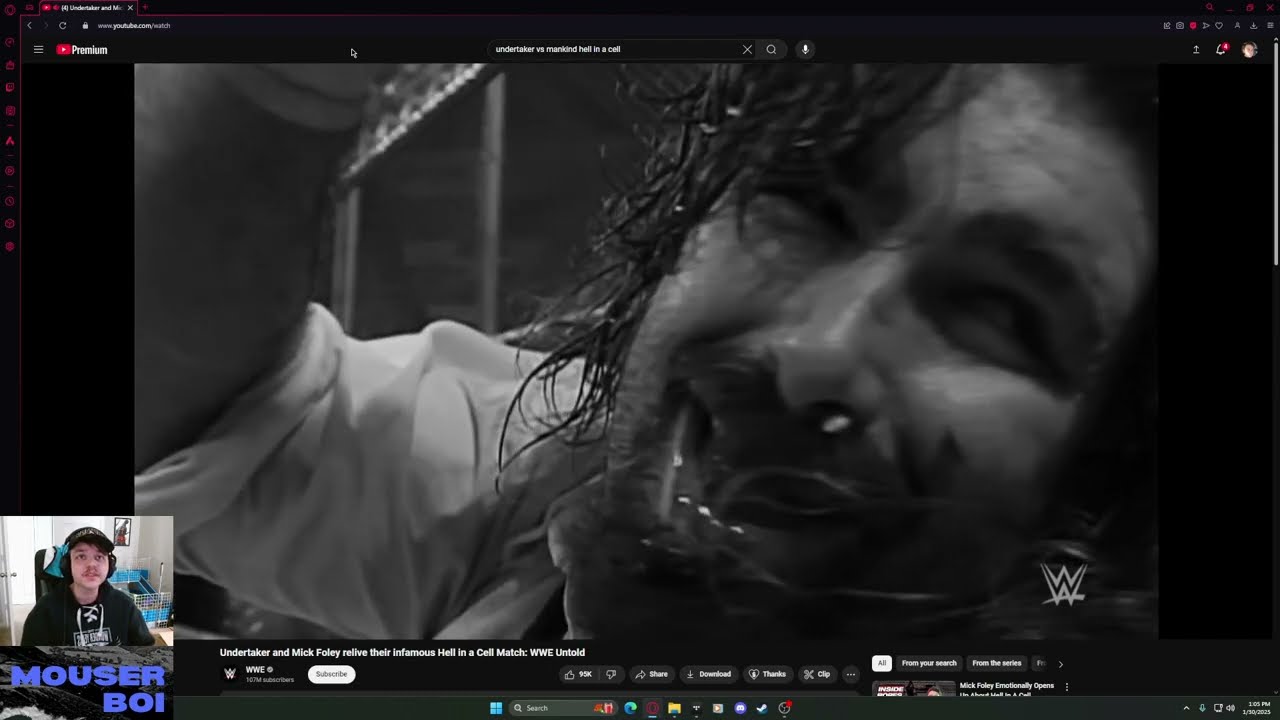Subscribe to the WWE channel
This screenshot has width=1280, height=720.
[x=331, y=674]
